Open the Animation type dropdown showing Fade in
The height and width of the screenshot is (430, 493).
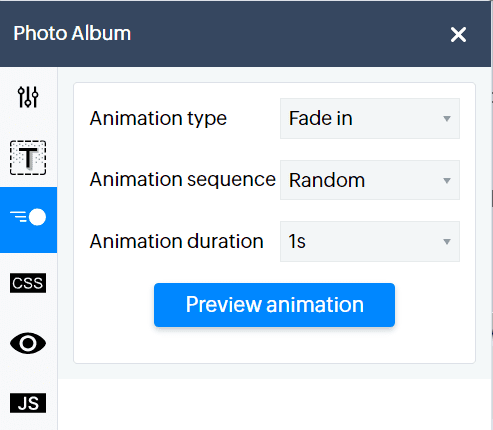[x=370, y=118]
